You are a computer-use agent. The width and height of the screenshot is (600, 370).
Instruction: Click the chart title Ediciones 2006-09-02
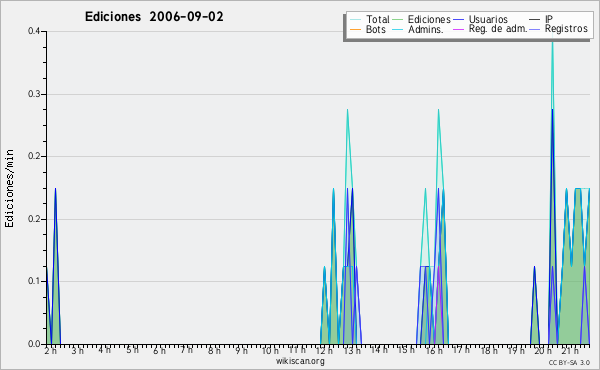click(154, 17)
